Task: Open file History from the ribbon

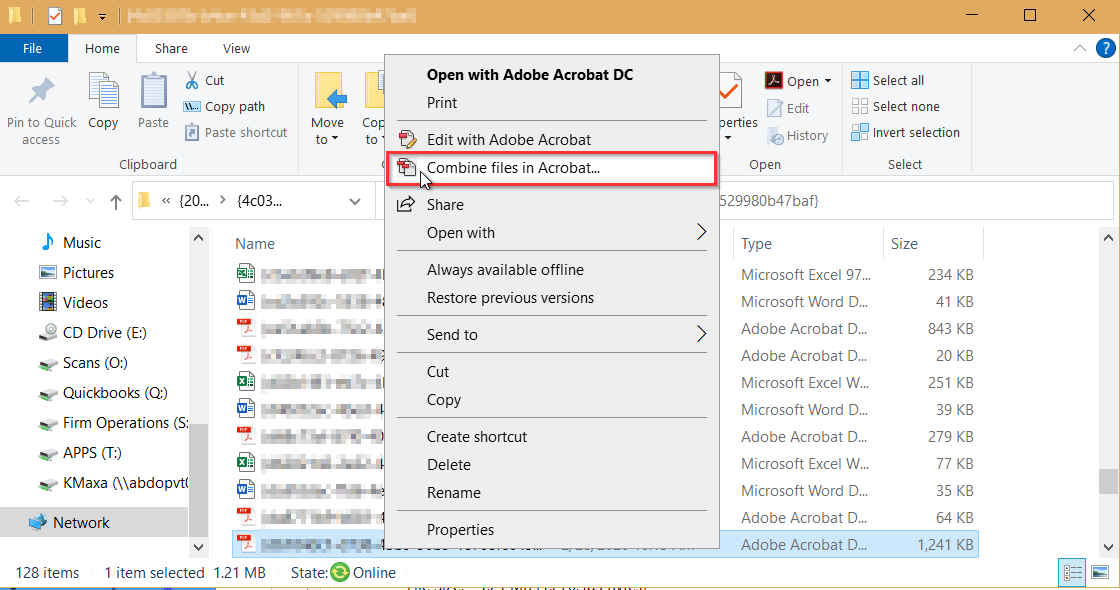Action: point(797,135)
